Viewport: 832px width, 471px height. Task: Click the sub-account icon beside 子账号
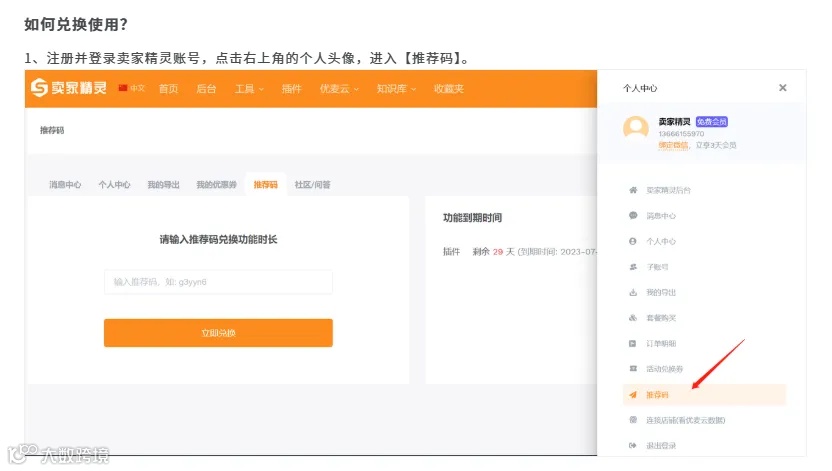(x=633, y=266)
